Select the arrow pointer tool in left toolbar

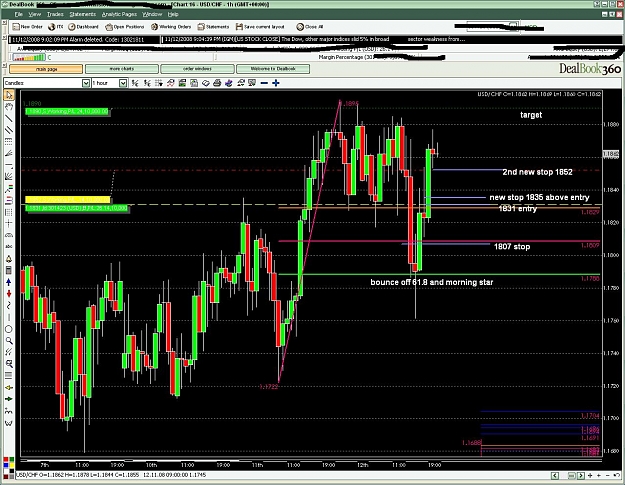tap(9, 95)
